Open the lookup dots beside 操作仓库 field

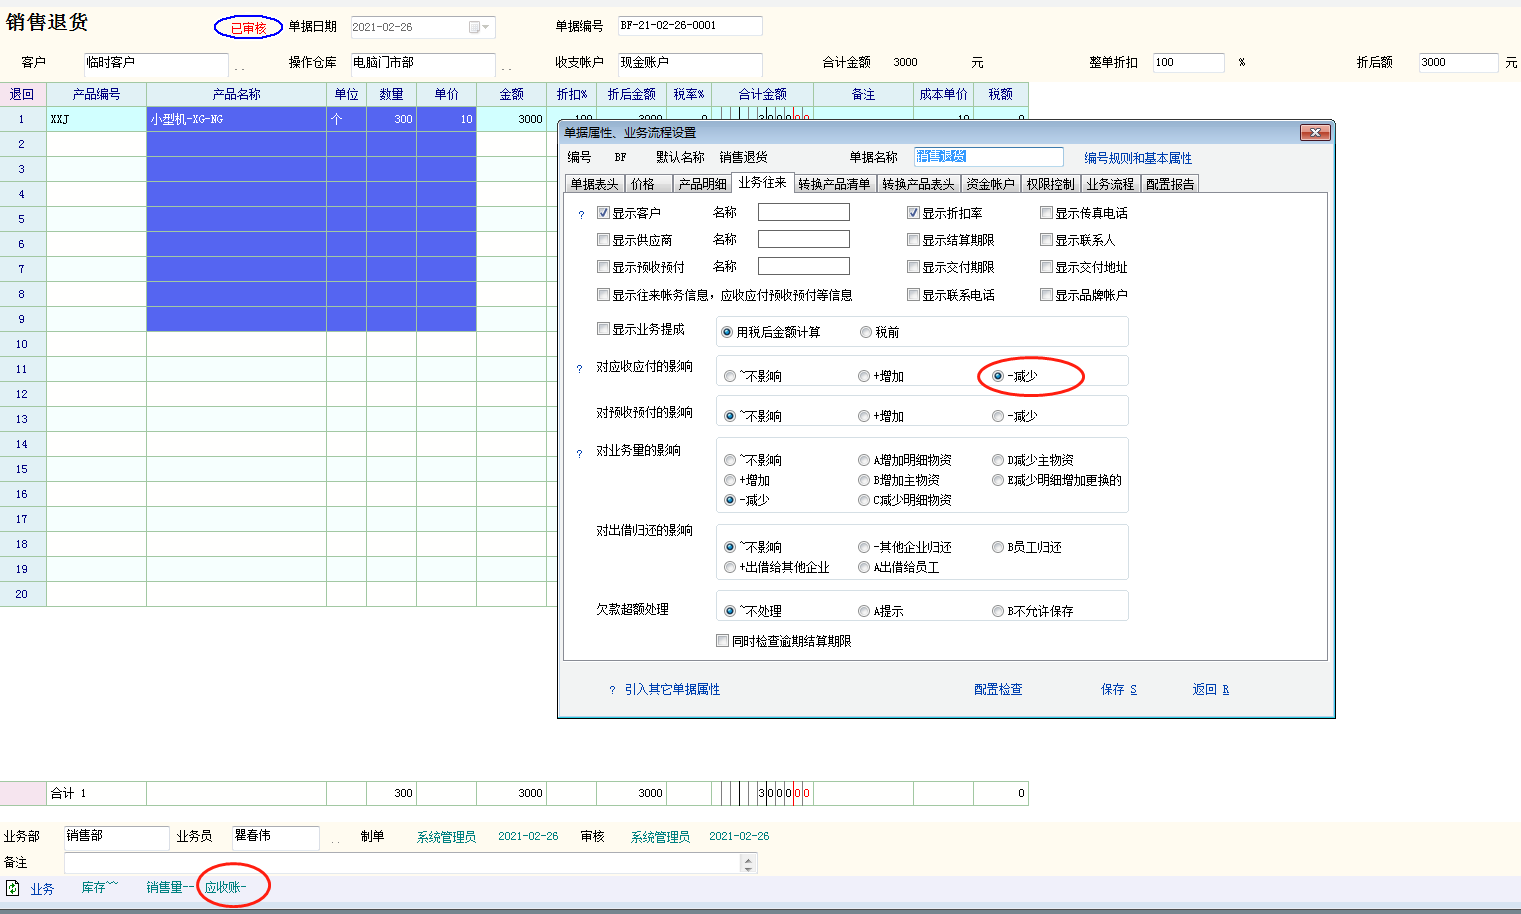[506, 67]
